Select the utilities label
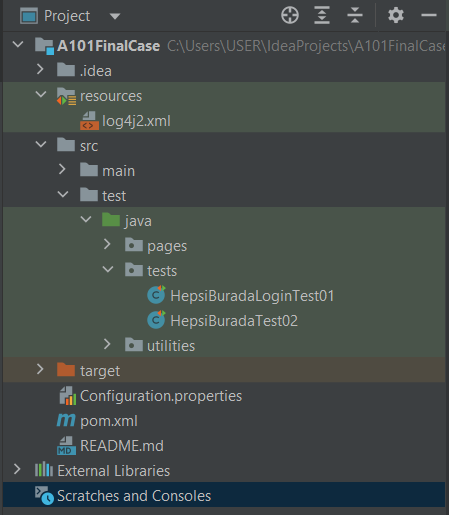This screenshot has width=449, height=515. 171,346
